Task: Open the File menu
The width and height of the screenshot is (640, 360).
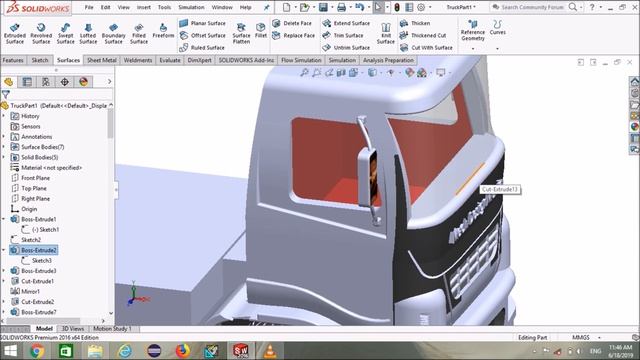Action: (x=89, y=7)
